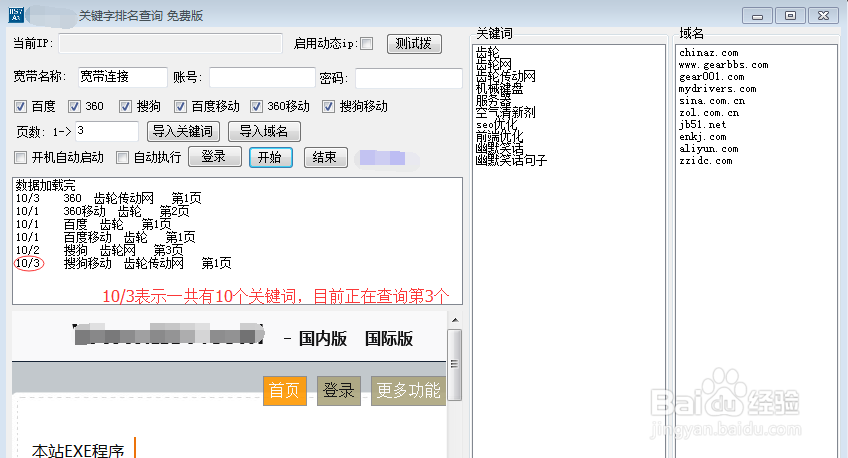
Task: Click the 页数 field showing 3
Action: click(x=107, y=131)
